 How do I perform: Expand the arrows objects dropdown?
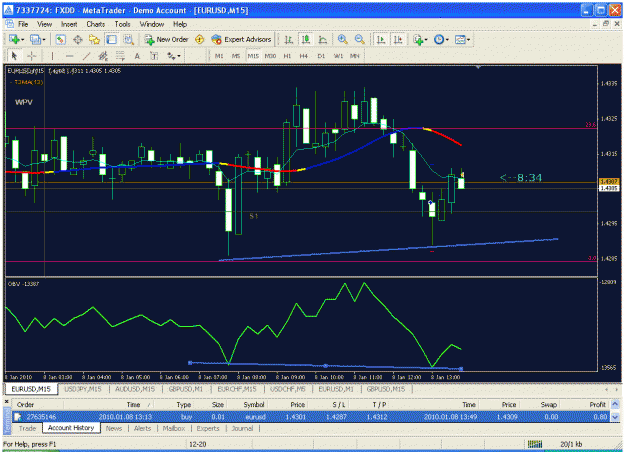[179, 56]
